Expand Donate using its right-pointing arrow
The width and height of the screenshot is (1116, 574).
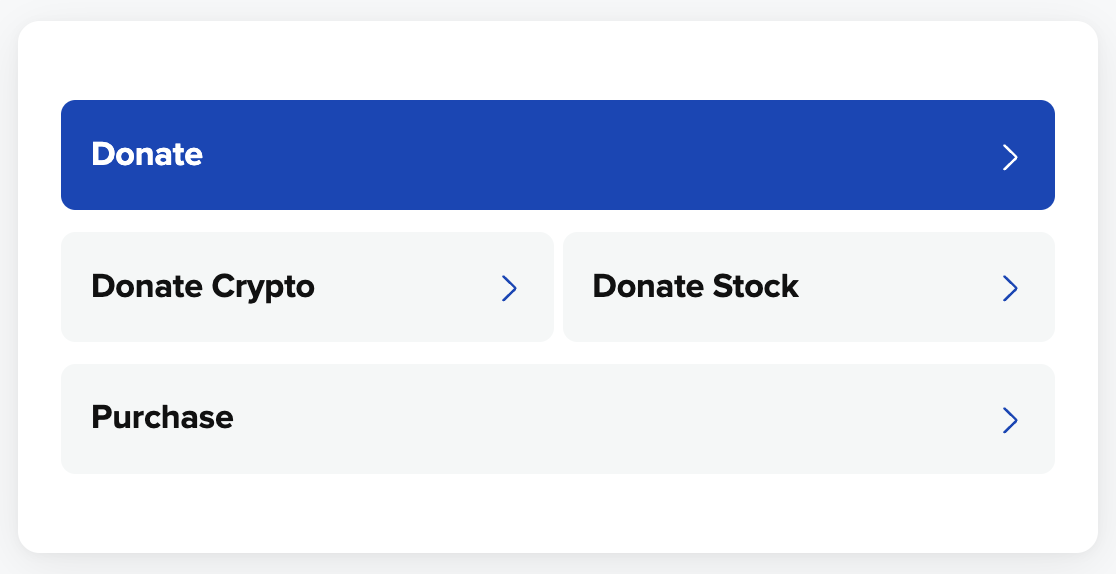pyautogui.click(x=1010, y=157)
